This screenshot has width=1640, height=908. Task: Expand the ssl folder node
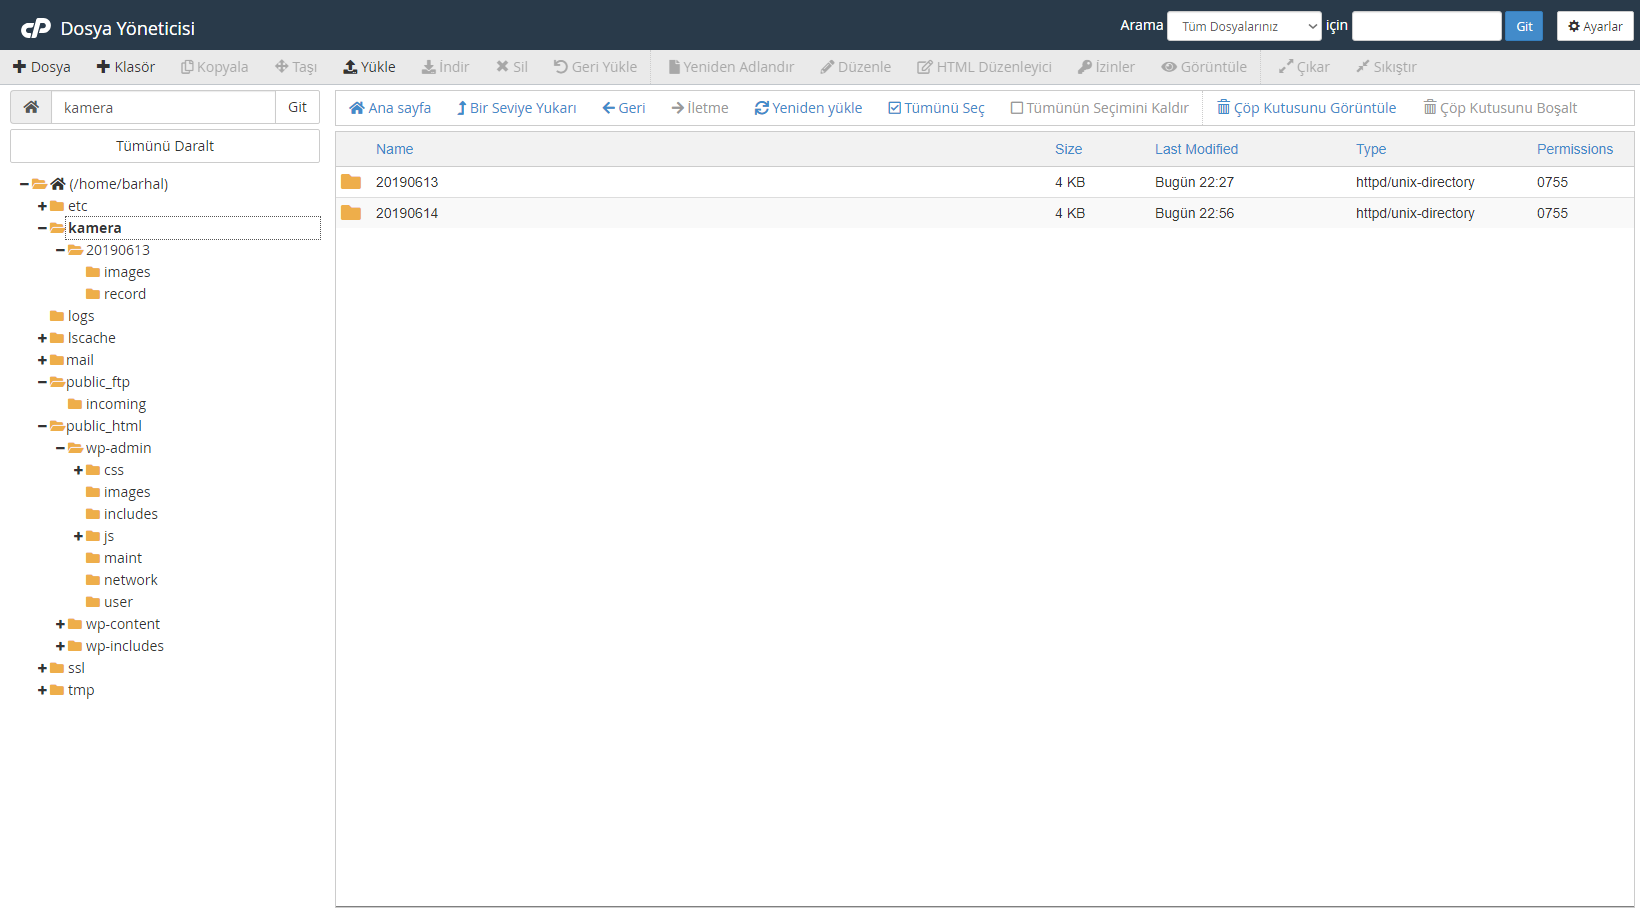[x=42, y=668]
